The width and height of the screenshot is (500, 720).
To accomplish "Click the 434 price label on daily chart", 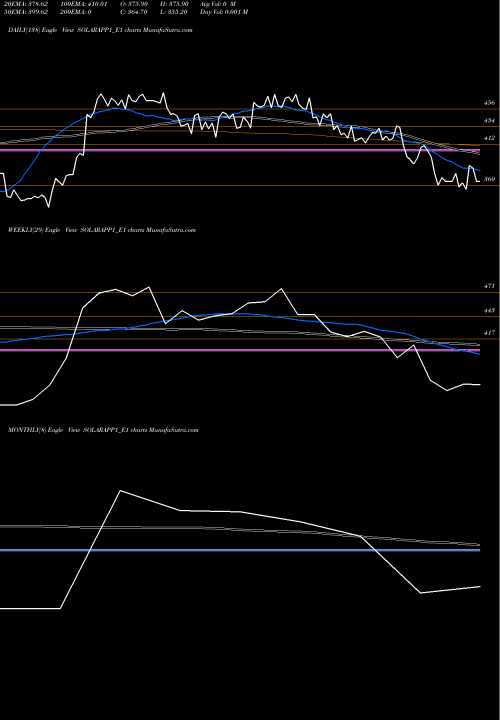I will click(x=489, y=120).
